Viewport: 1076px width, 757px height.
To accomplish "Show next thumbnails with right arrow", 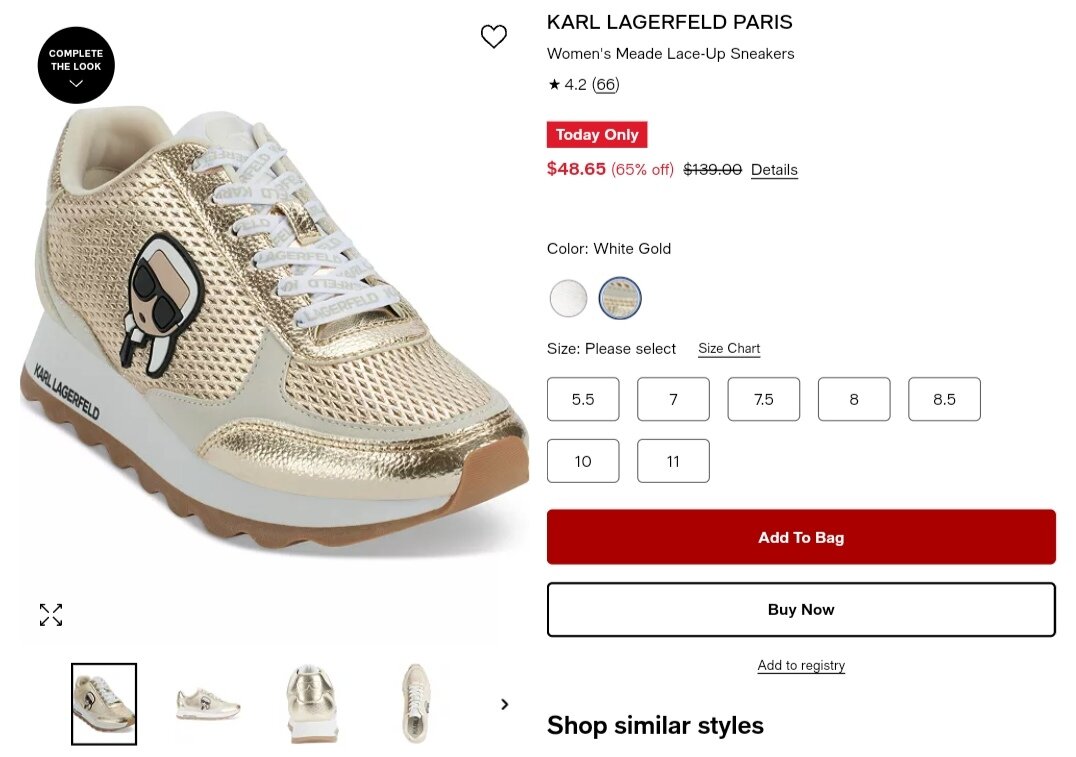I will coord(505,704).
